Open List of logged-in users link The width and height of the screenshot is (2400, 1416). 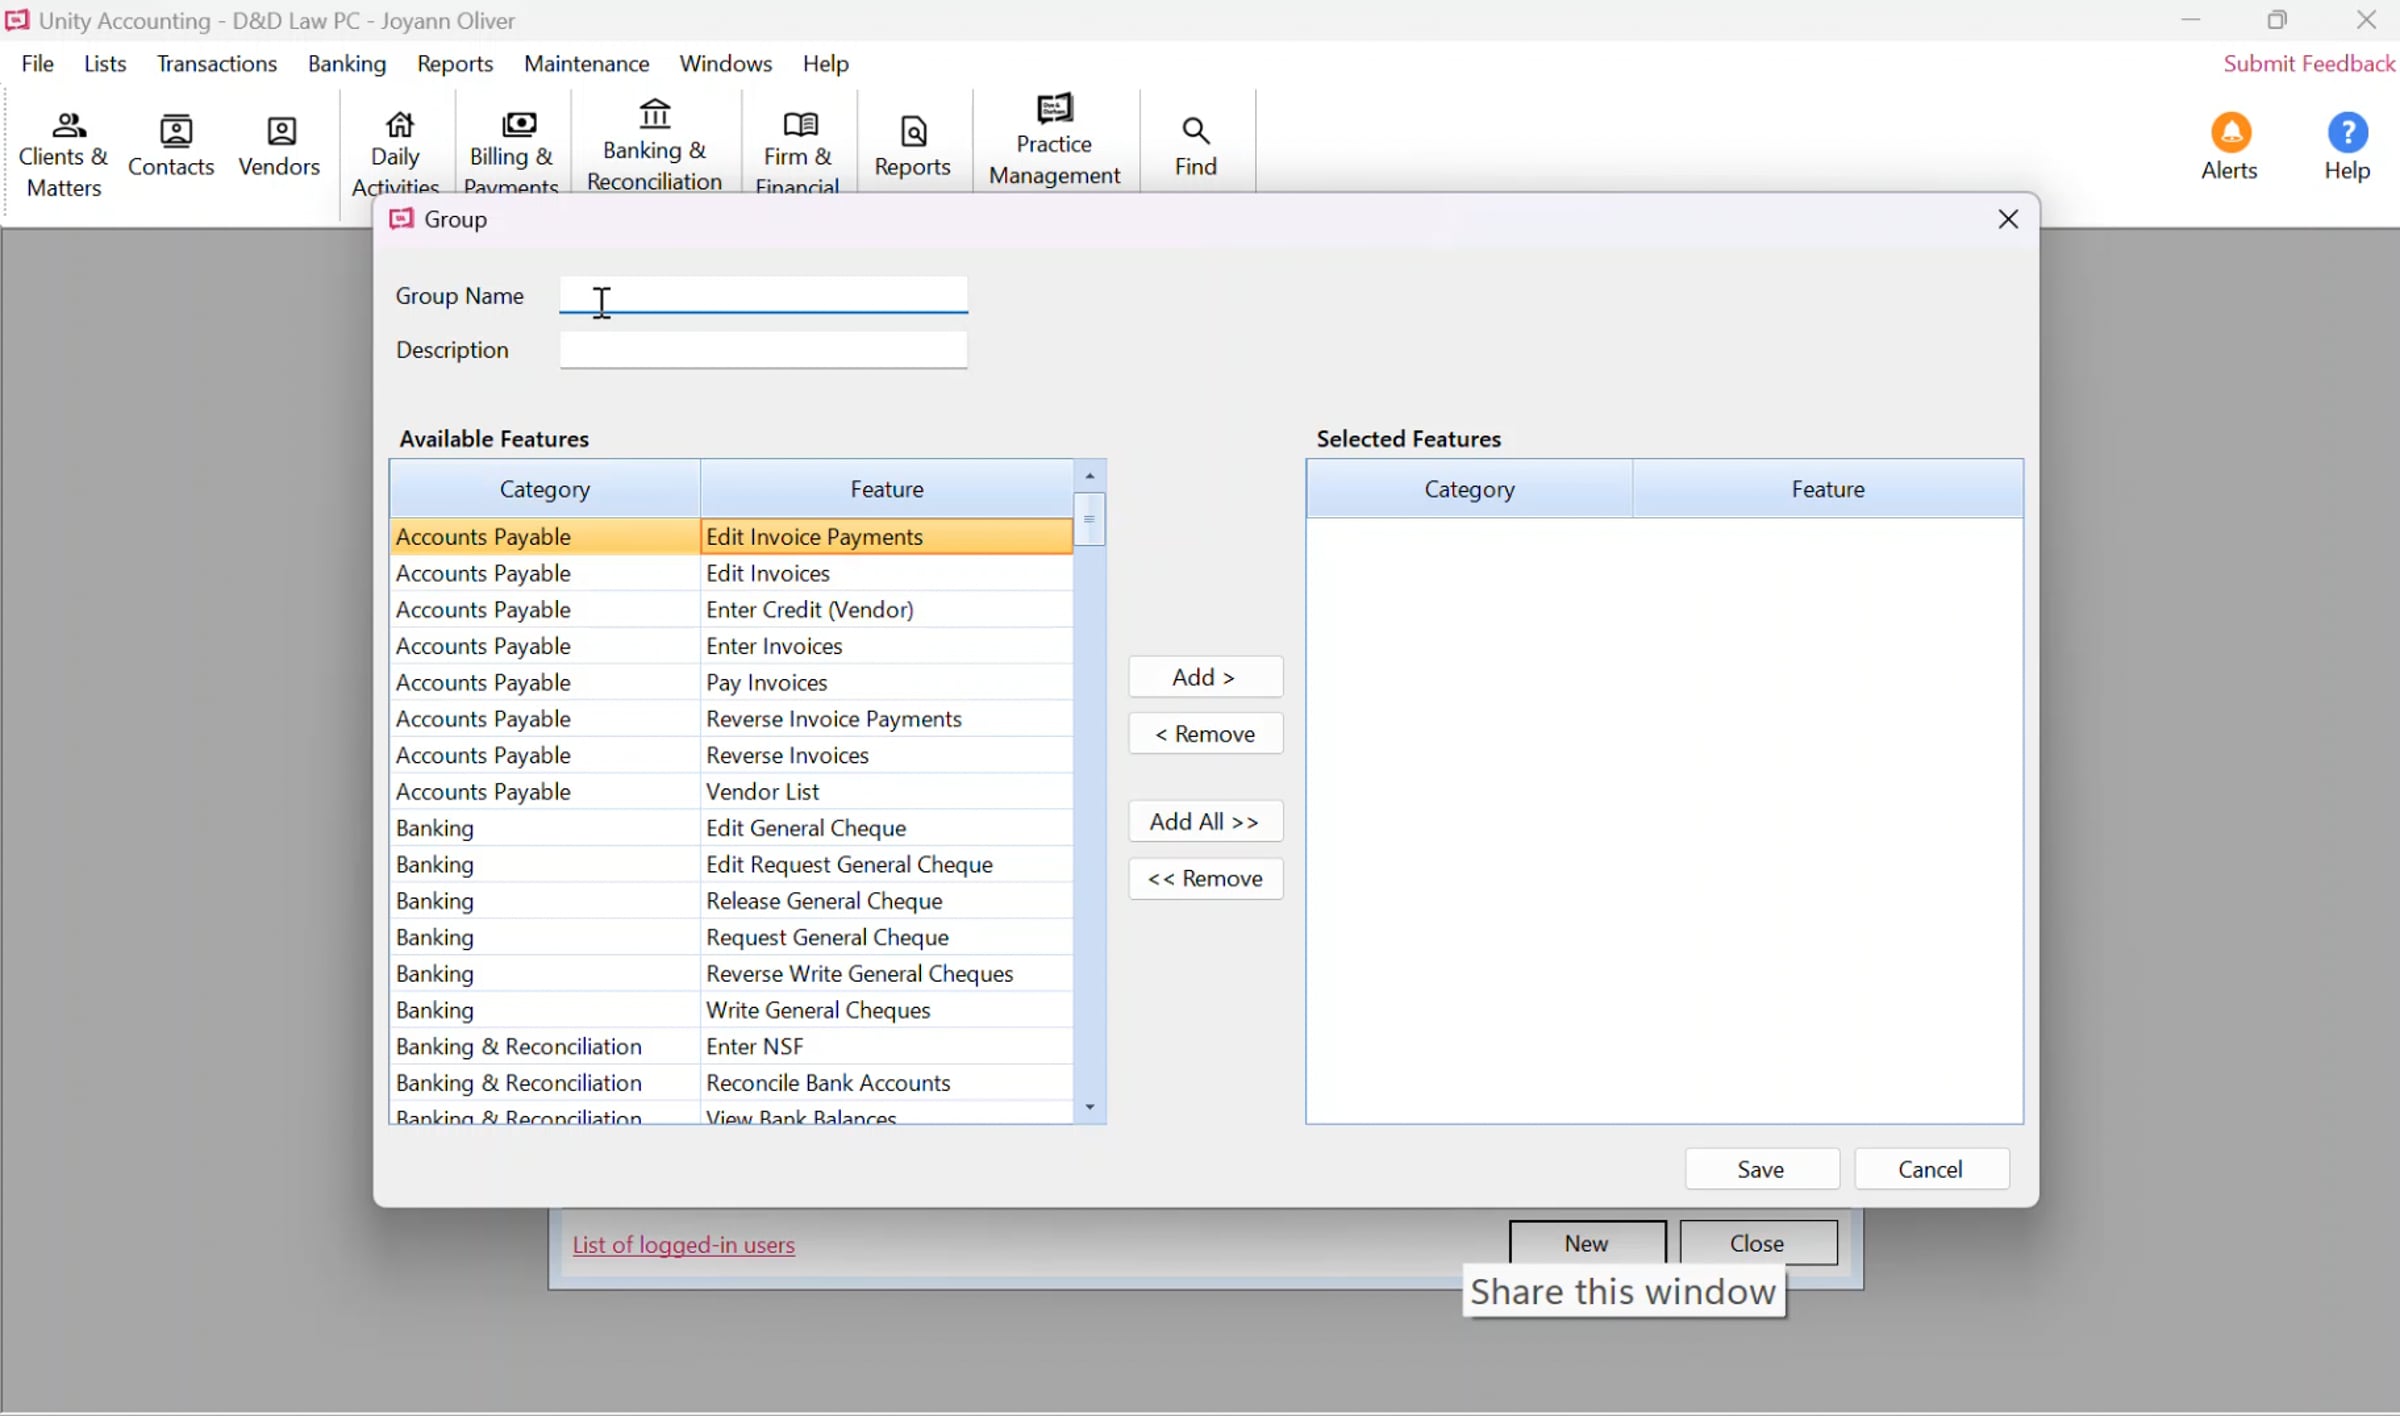(x=684, y=1245)
